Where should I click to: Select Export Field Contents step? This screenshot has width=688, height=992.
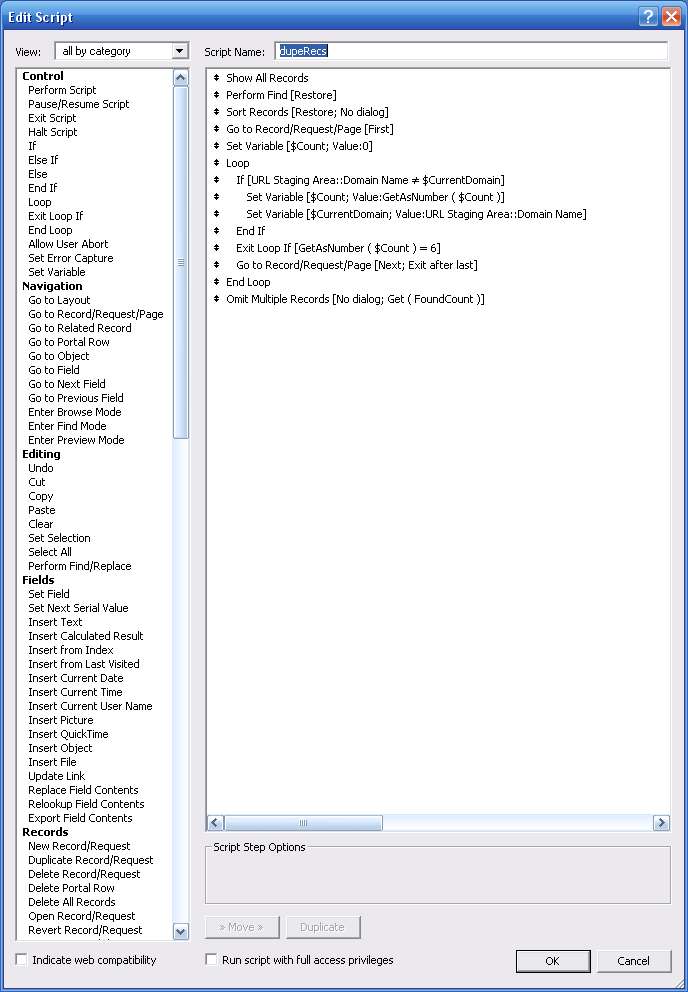pos(80,817)
